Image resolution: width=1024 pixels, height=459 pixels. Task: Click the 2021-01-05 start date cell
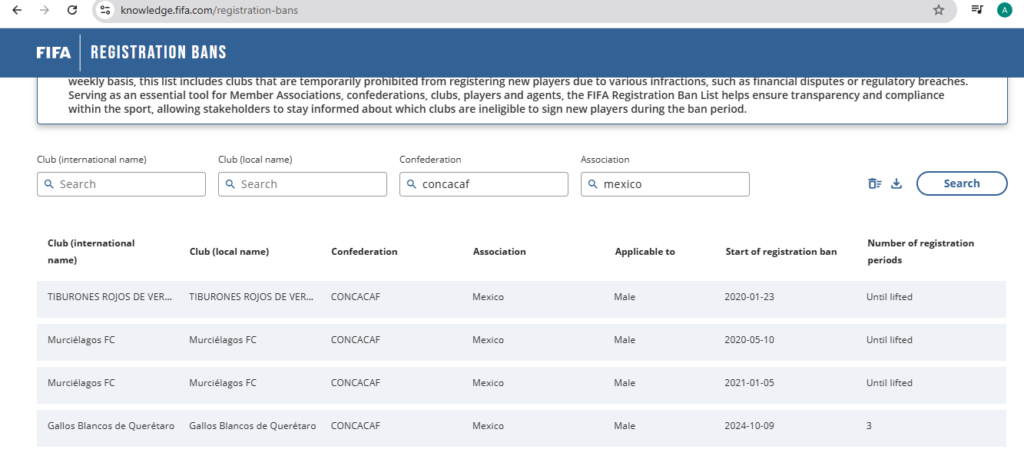tap(749, 383)
